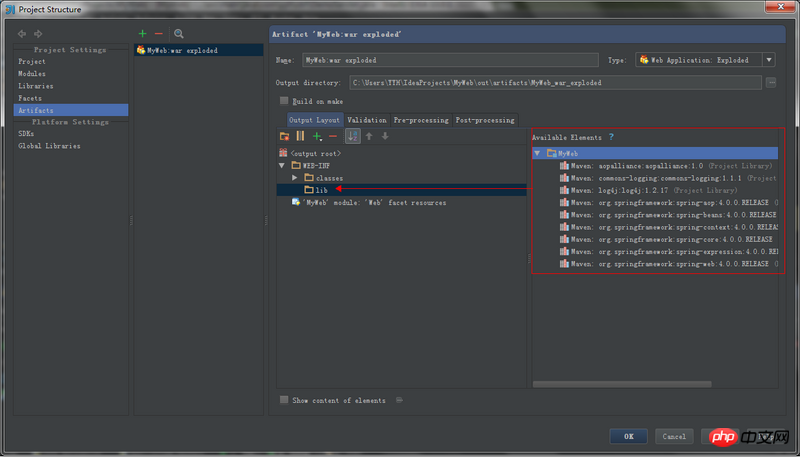The height and width of the screenshot is (457, 800).
Task: Remove selected artifact with red minus
Action: (159, 34)
